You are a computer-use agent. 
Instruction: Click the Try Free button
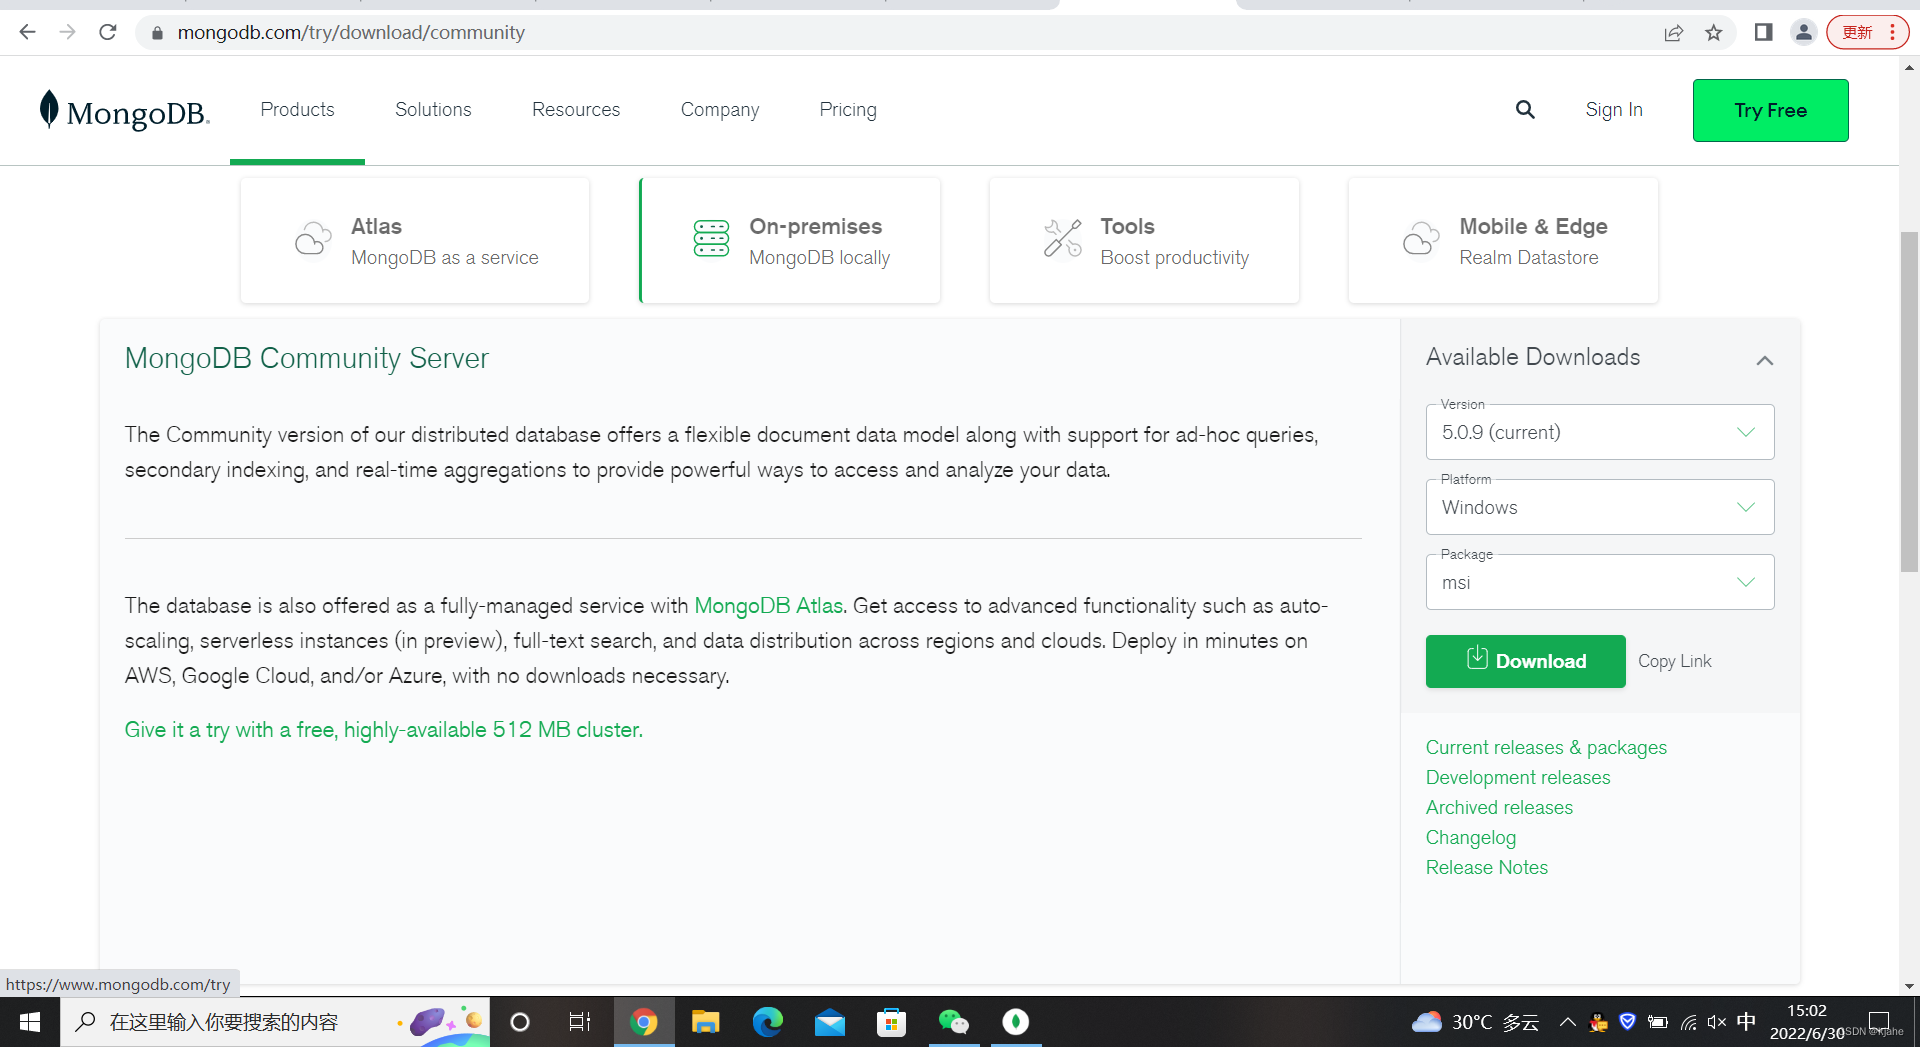1771,110
